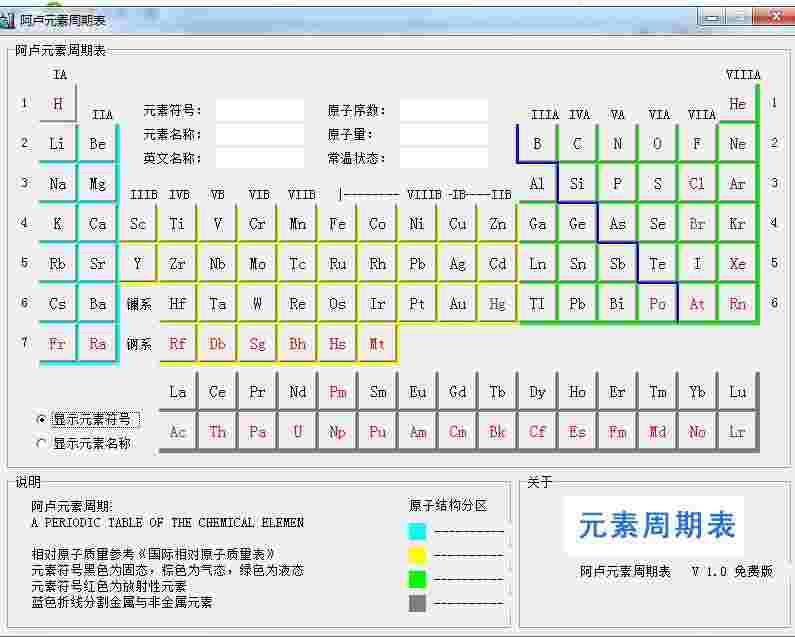Select the lithium Li element cell
The image size is (795, 637).
pos(58,144)
